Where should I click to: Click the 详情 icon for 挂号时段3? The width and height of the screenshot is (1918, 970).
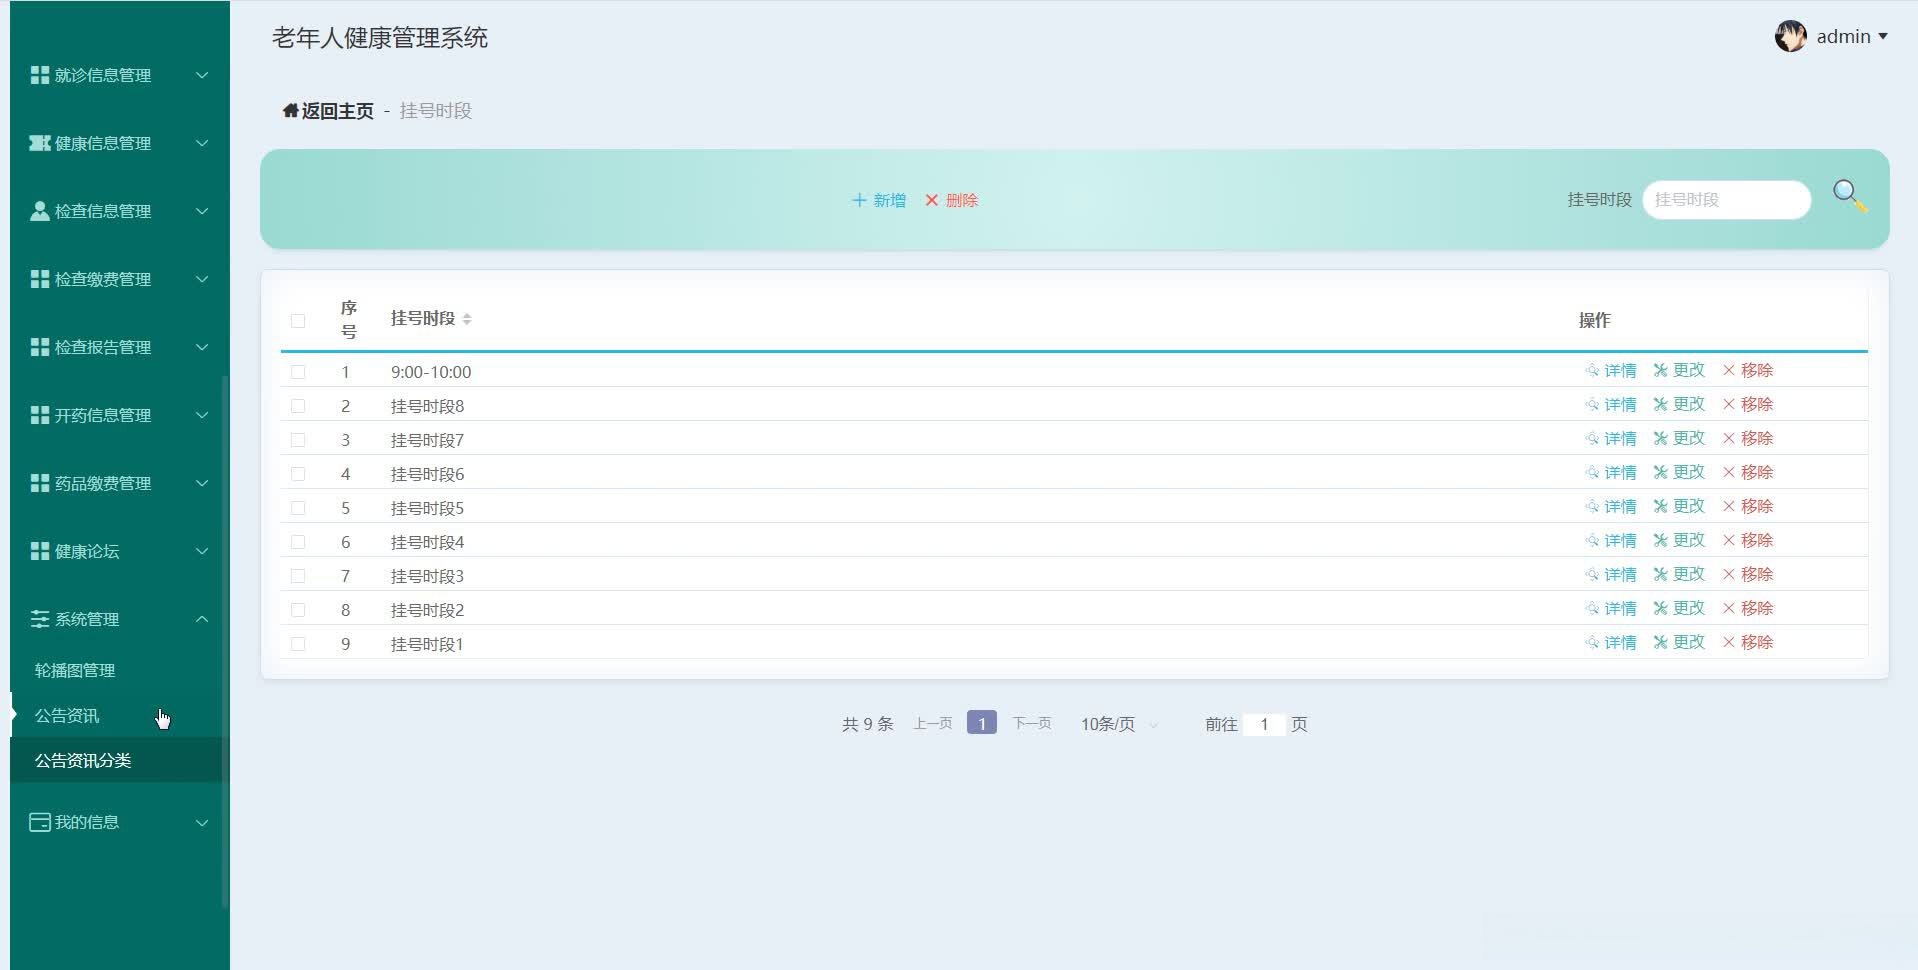point(1592,574)
